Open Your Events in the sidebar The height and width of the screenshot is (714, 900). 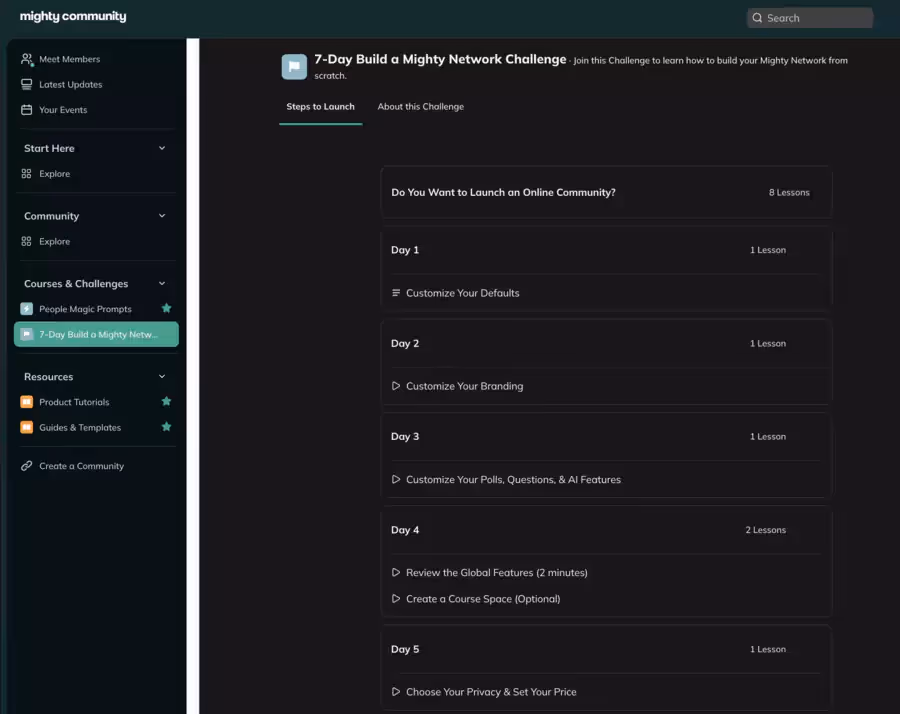(x=96, y=110)
